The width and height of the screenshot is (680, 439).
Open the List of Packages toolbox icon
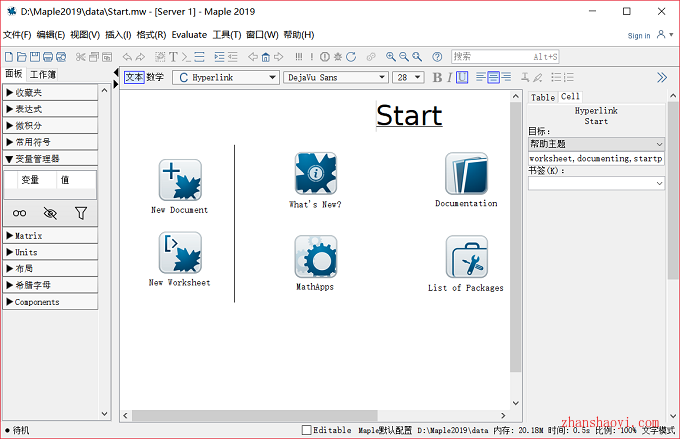click(x=467, y=256)
